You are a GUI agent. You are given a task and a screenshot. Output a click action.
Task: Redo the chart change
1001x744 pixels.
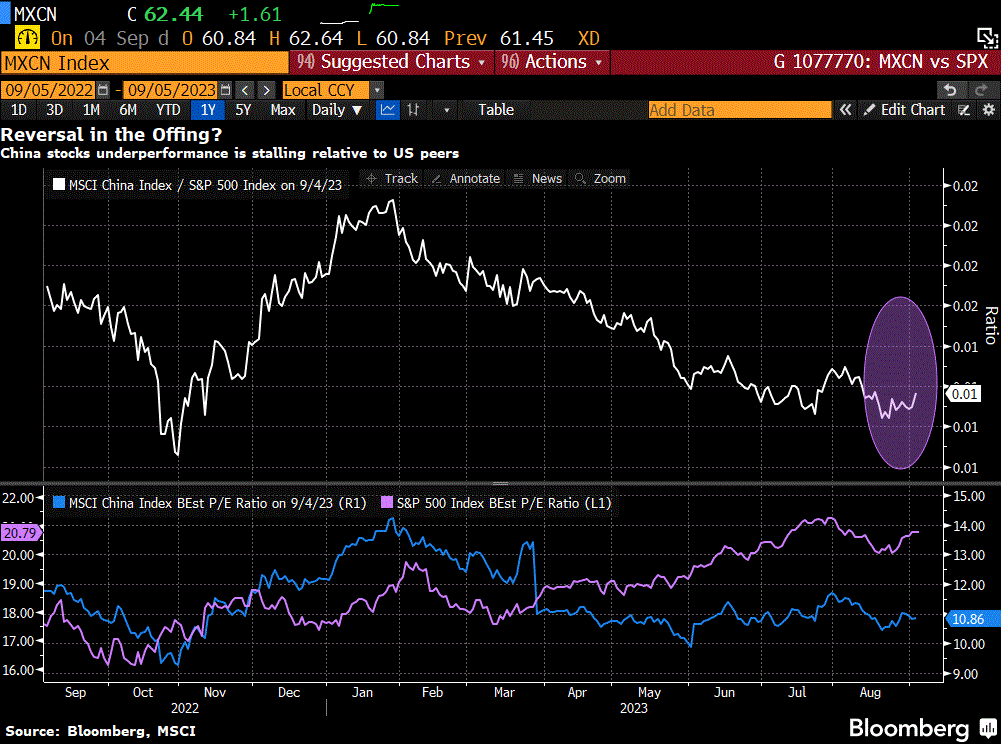pos(981,90)
